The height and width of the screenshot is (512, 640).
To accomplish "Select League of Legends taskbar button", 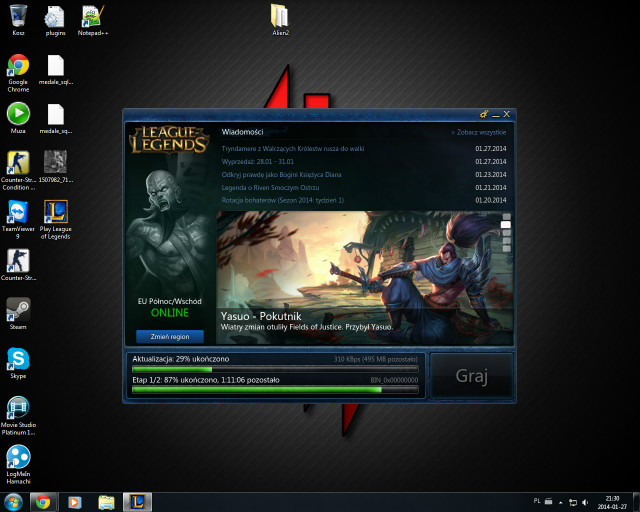I will tap(138, 502).
